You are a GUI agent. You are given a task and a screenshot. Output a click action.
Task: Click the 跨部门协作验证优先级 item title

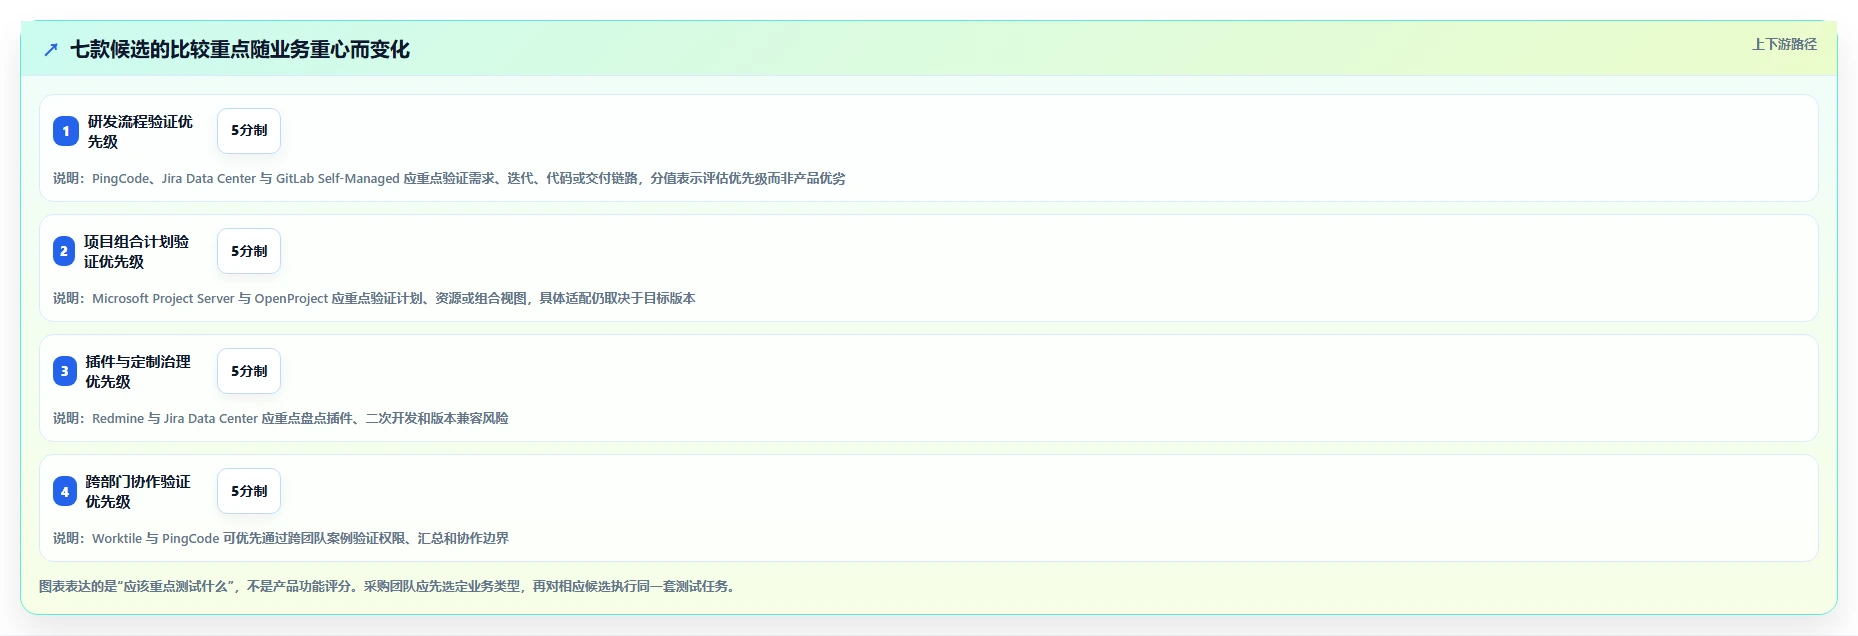[138, 491]
